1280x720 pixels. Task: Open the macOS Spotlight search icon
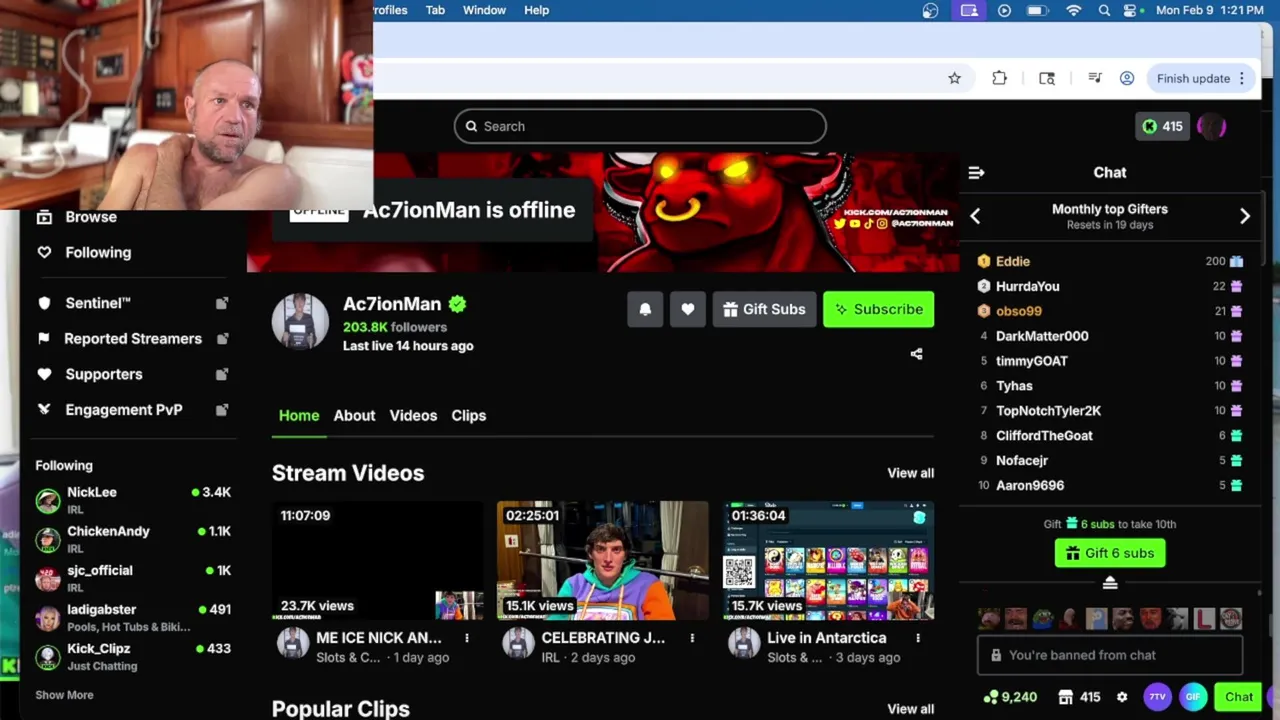(x=1104, y=10)
